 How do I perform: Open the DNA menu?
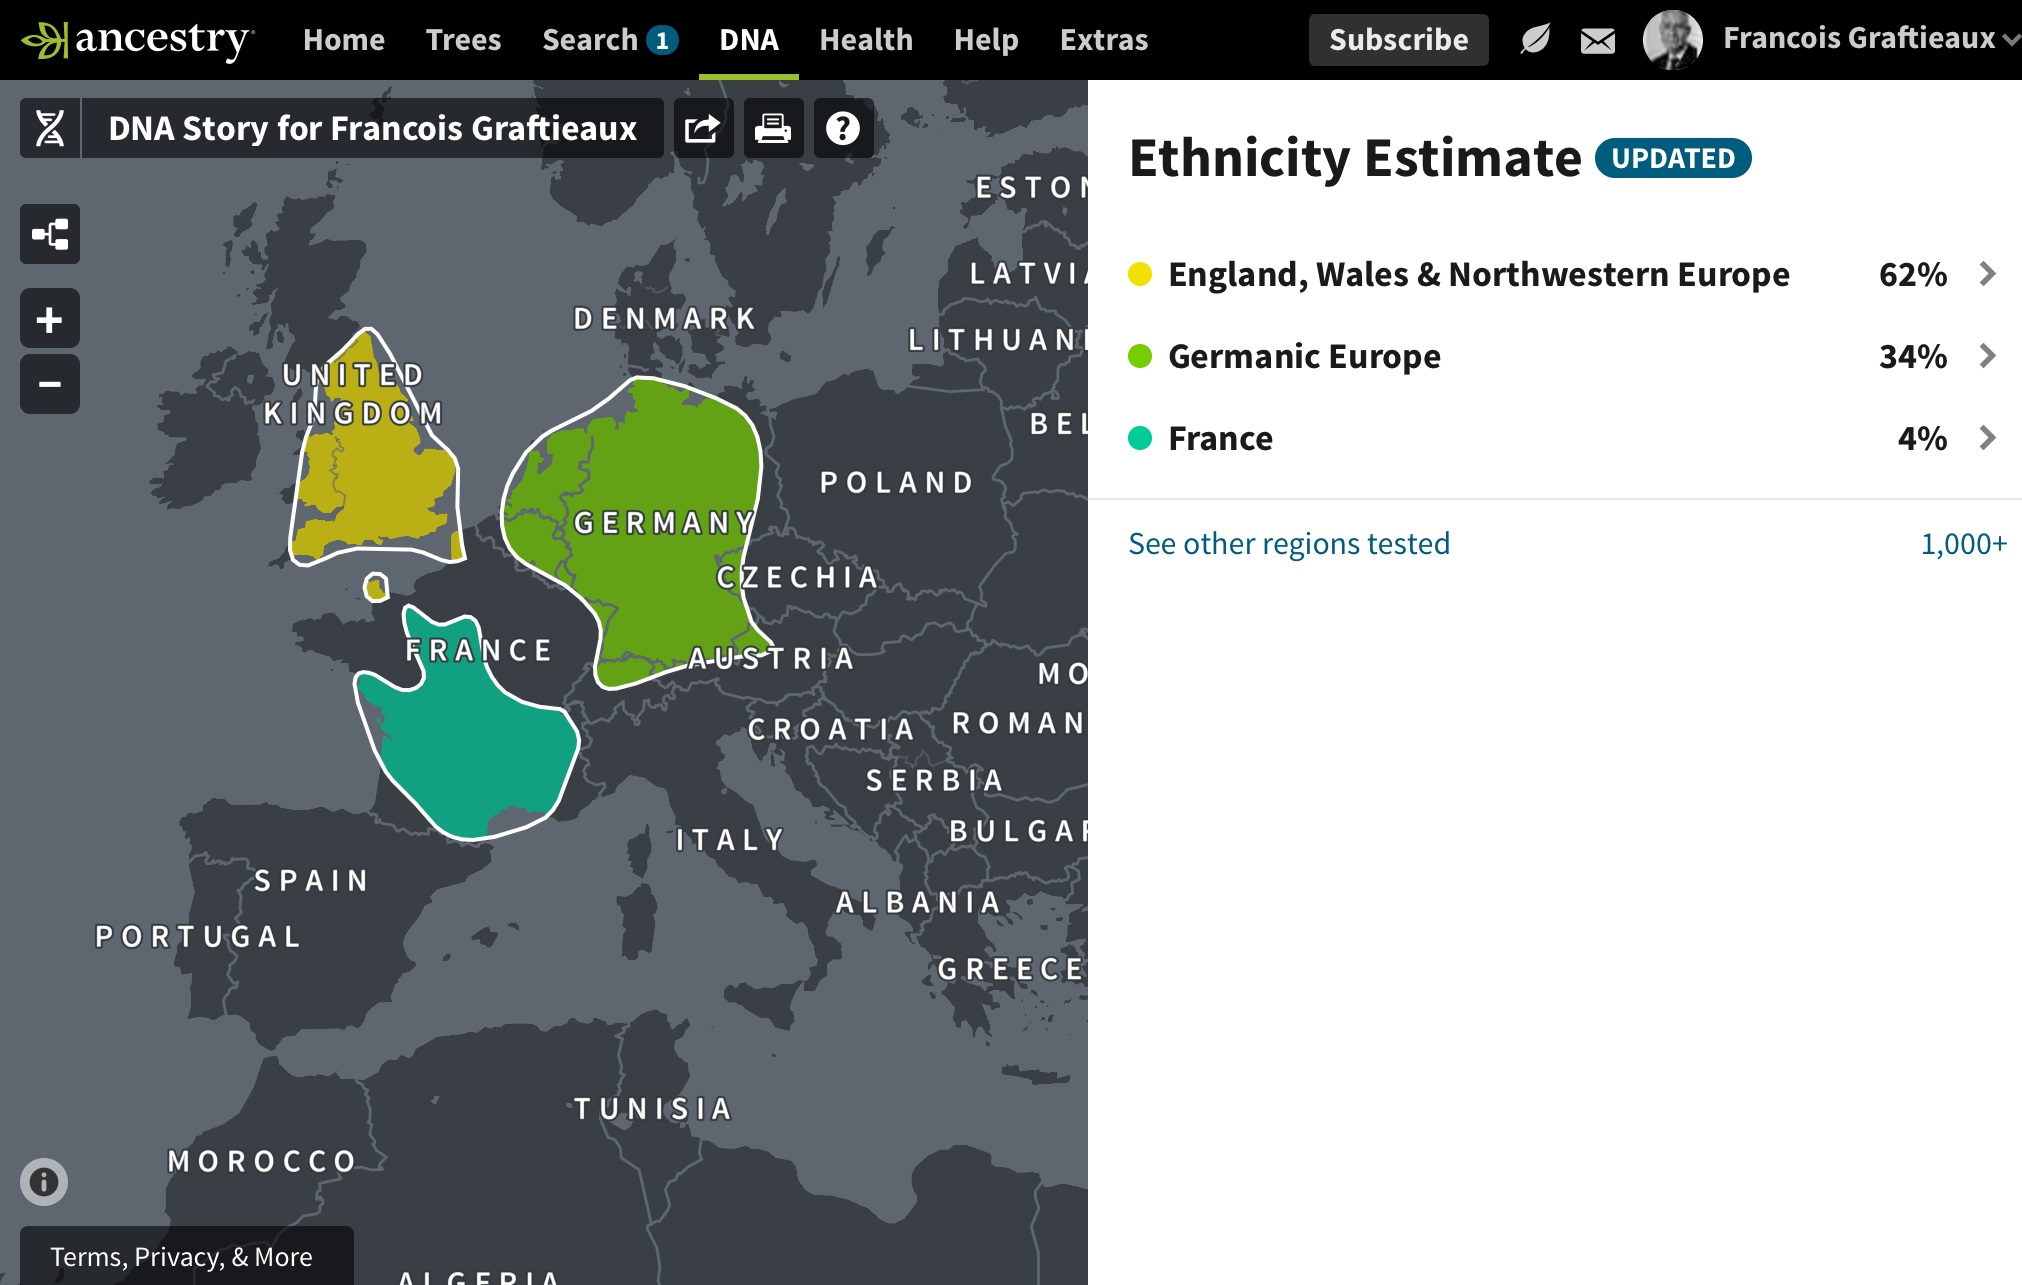click(749, 40)
